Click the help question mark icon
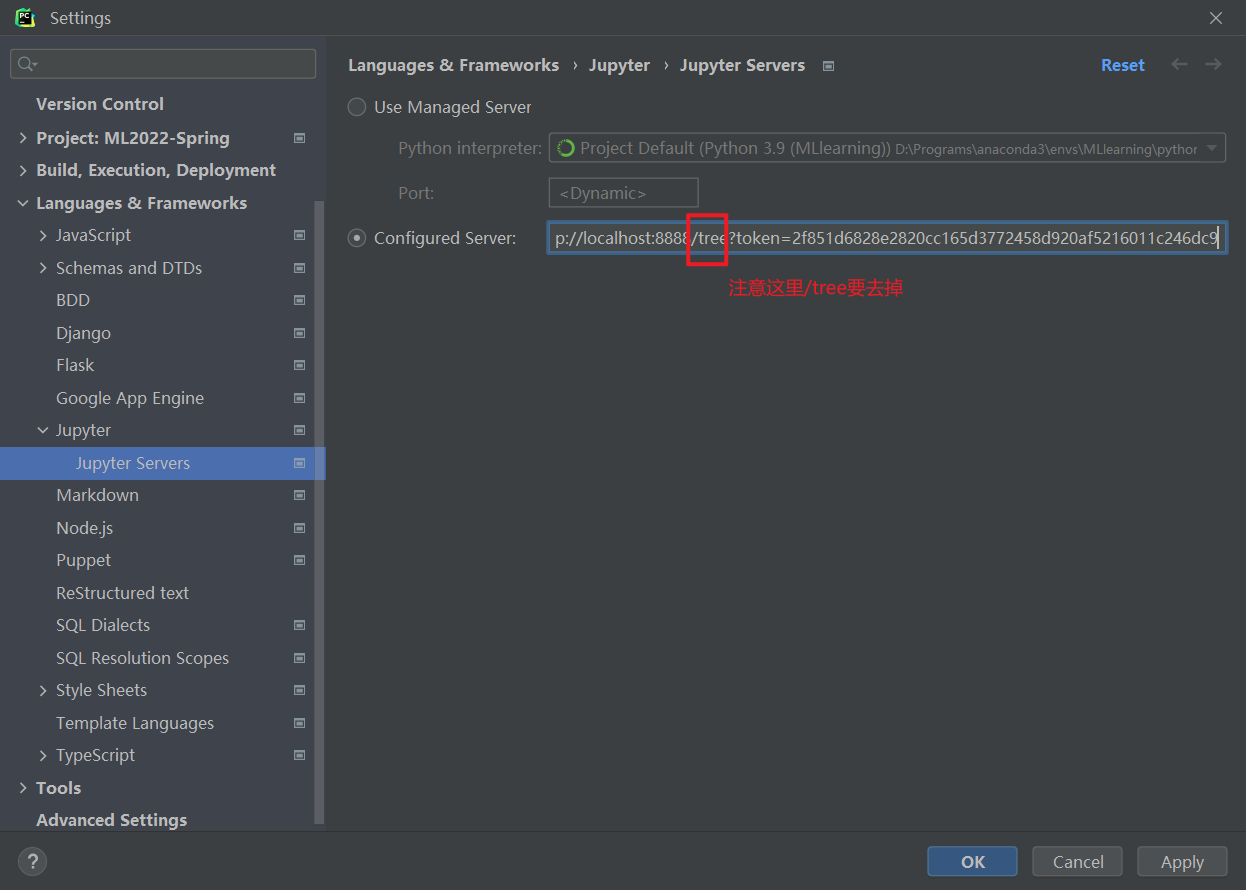1246x890 pixels. [x=32, y=861]
